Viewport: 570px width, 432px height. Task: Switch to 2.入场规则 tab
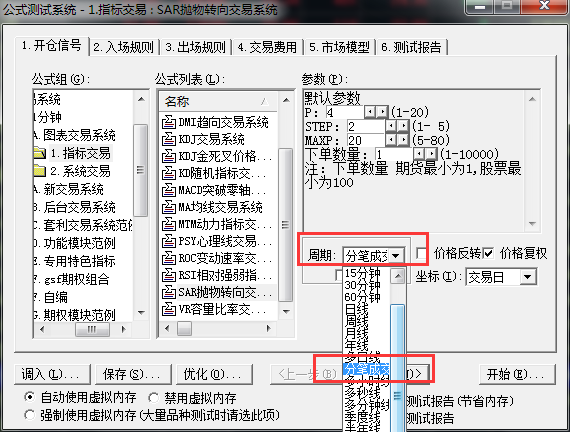(123, 47)
